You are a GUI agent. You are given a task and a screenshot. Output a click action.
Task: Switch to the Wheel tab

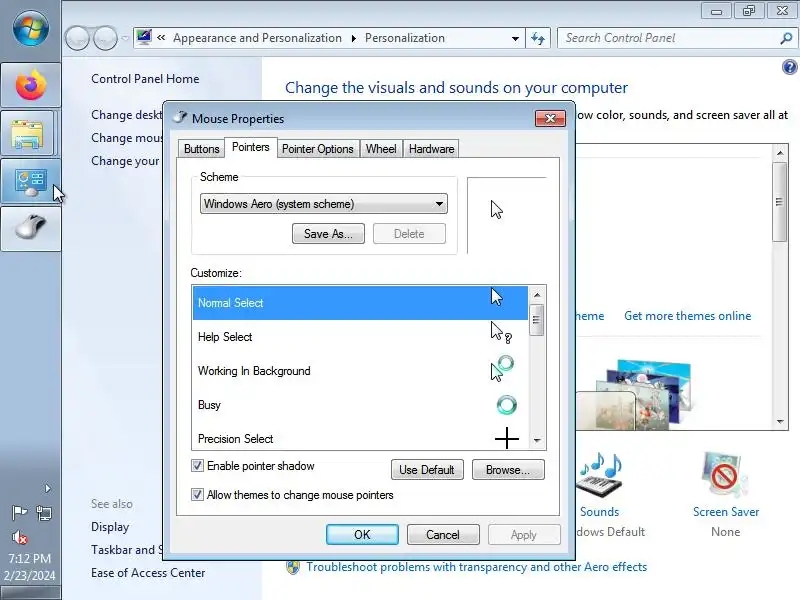(381, 148)
